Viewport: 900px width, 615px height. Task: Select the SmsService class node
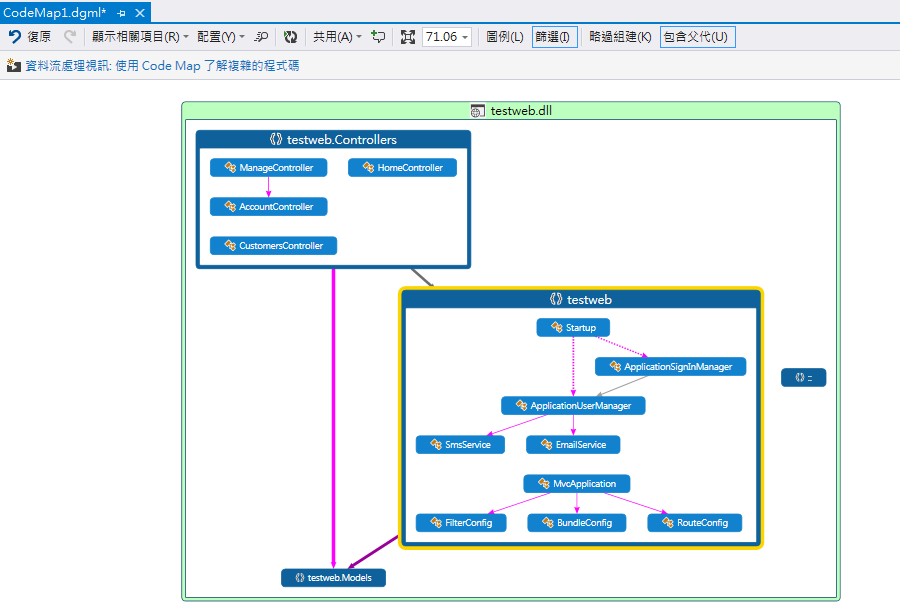point(460,445)
